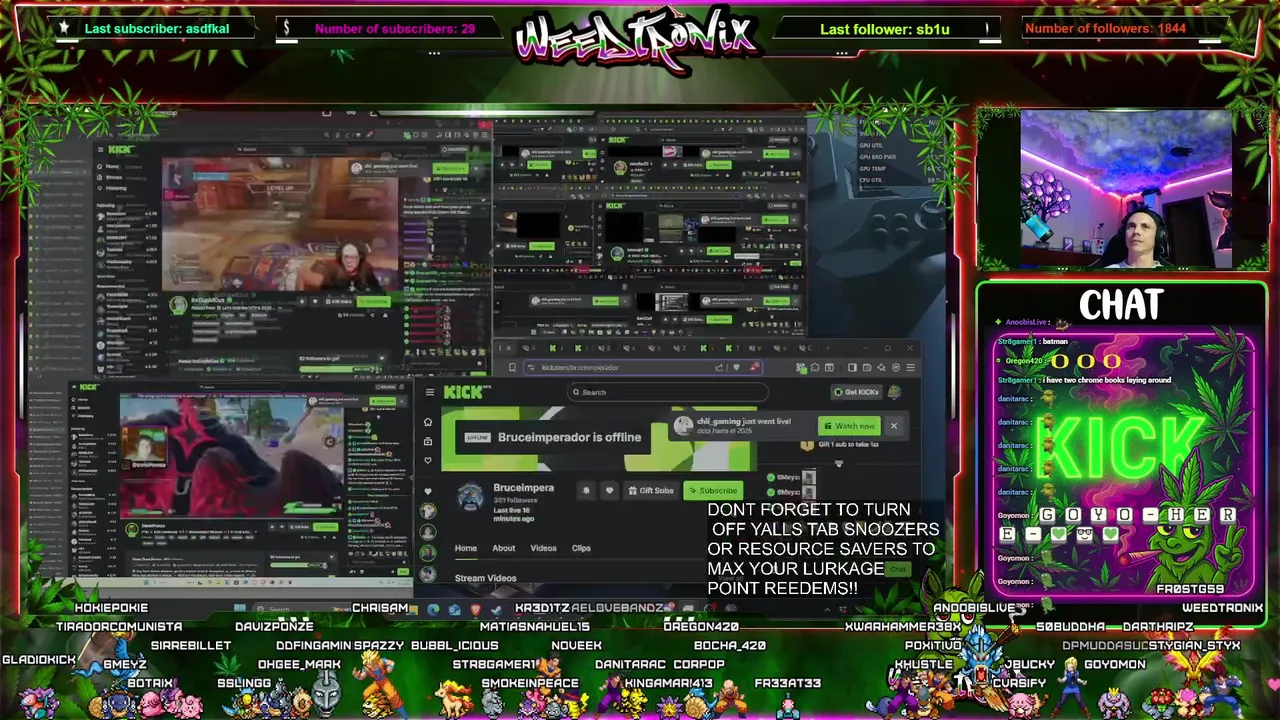Open Leo AI star icon in browser toolbar
The image size is (1280, 720).
(881, 368)
